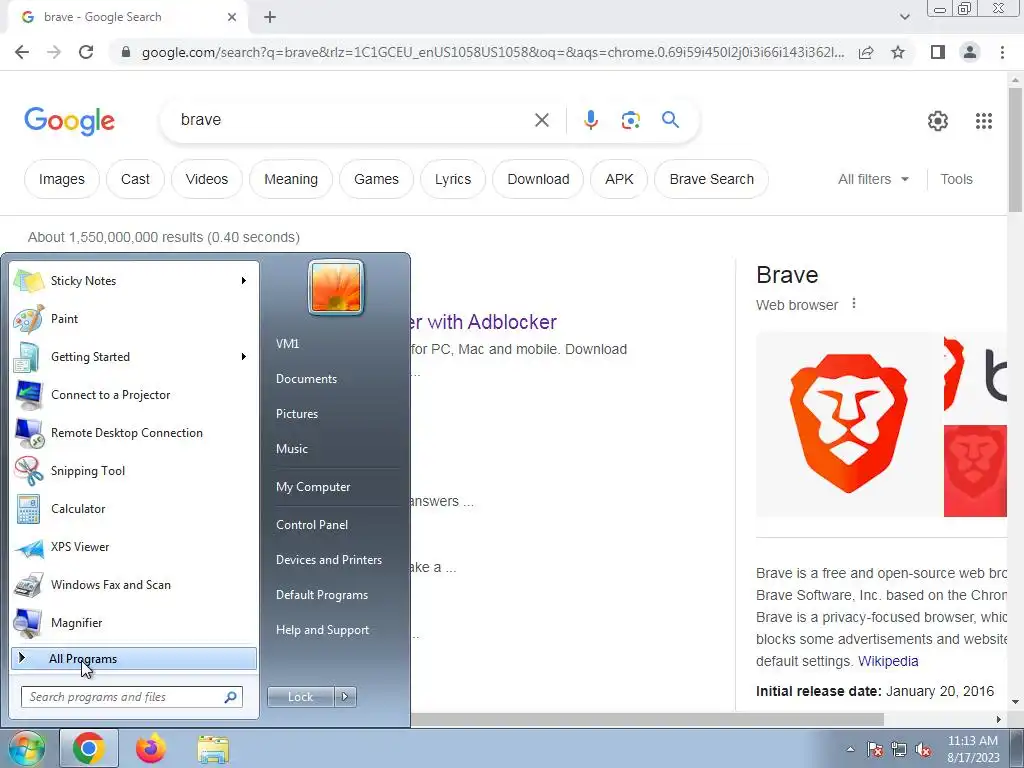Select the Brave Search chip
The width and height of the screenshot is (1024, 768).
711,179
